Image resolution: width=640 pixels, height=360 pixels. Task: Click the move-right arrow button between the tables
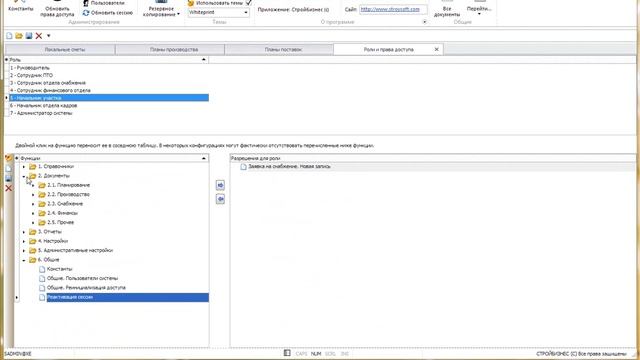tap(220, 185)
